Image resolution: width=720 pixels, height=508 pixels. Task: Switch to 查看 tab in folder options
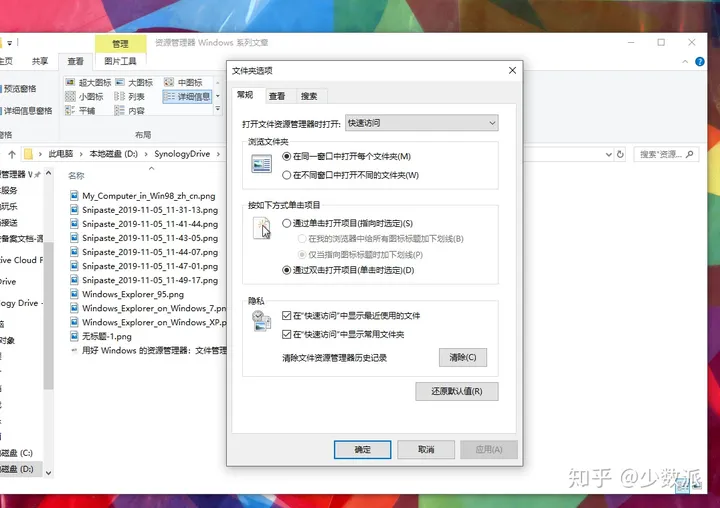pos(277,96)
